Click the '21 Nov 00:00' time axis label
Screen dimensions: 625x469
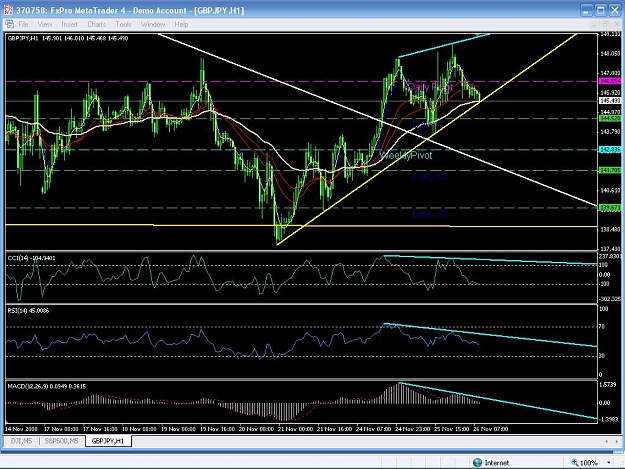295,429
